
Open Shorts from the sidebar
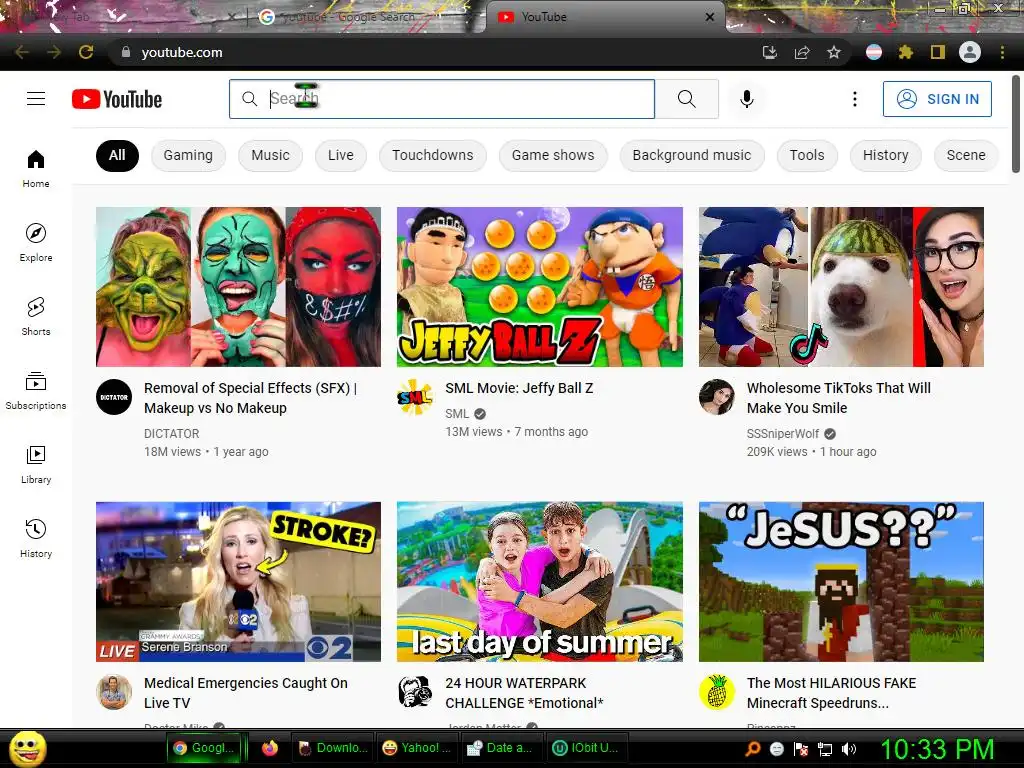[36, 317]
